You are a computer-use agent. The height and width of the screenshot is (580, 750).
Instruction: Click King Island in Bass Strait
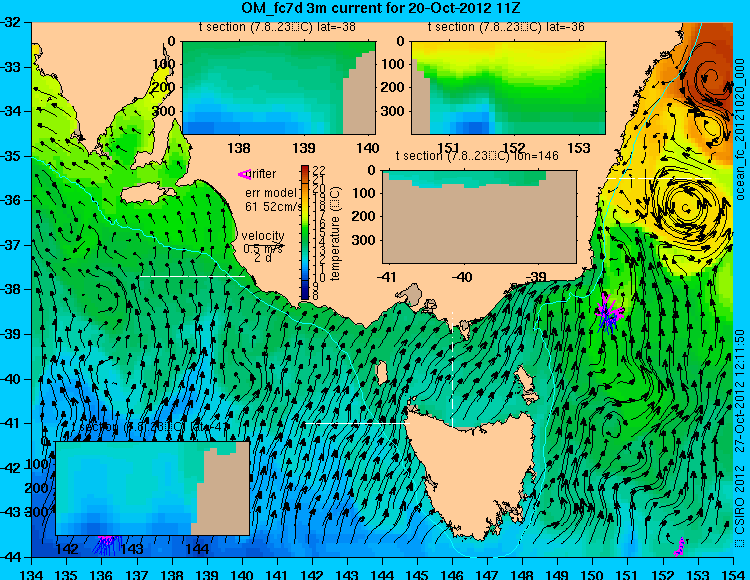[x=381, y=372]
